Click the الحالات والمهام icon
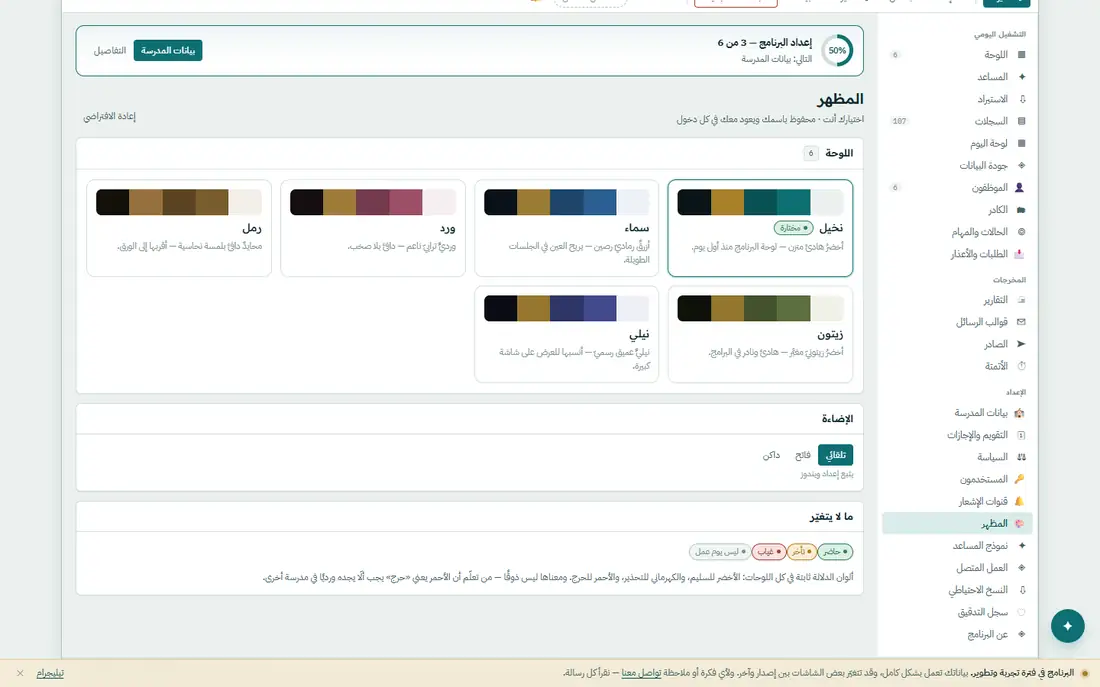 point(1021,232)
